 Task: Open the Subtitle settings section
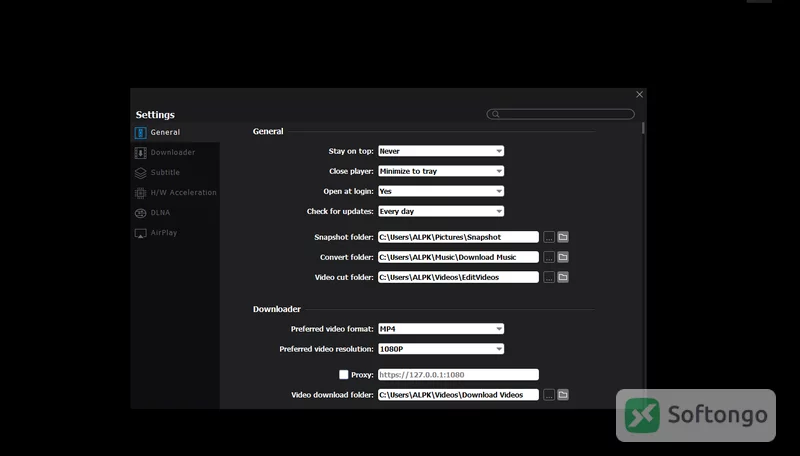176,172
